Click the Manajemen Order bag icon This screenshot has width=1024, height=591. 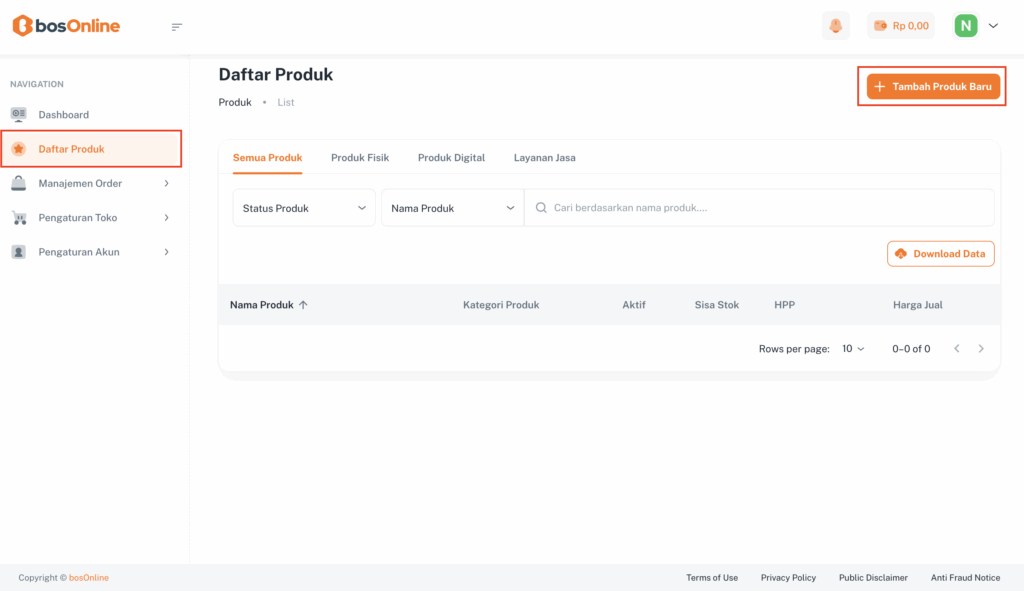[18, 183]
